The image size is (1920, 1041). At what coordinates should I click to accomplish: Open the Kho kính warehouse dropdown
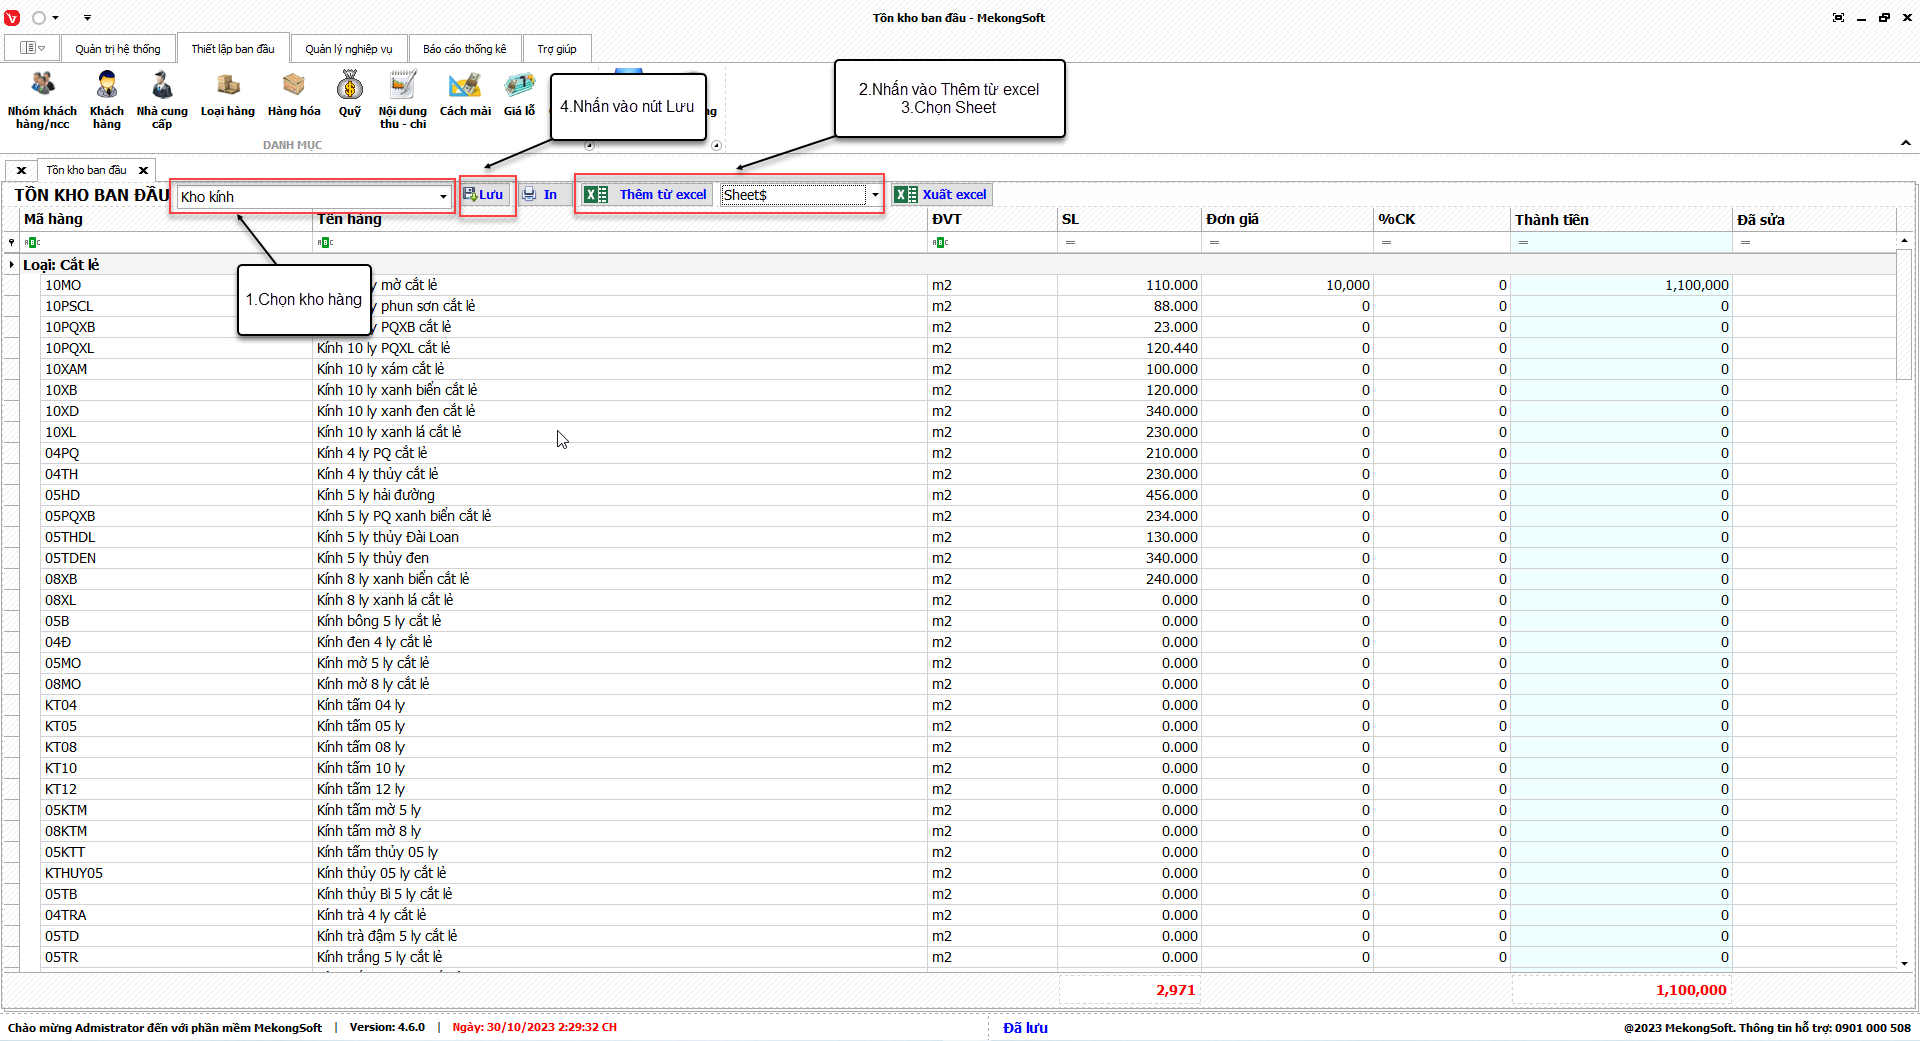(443, 197)
